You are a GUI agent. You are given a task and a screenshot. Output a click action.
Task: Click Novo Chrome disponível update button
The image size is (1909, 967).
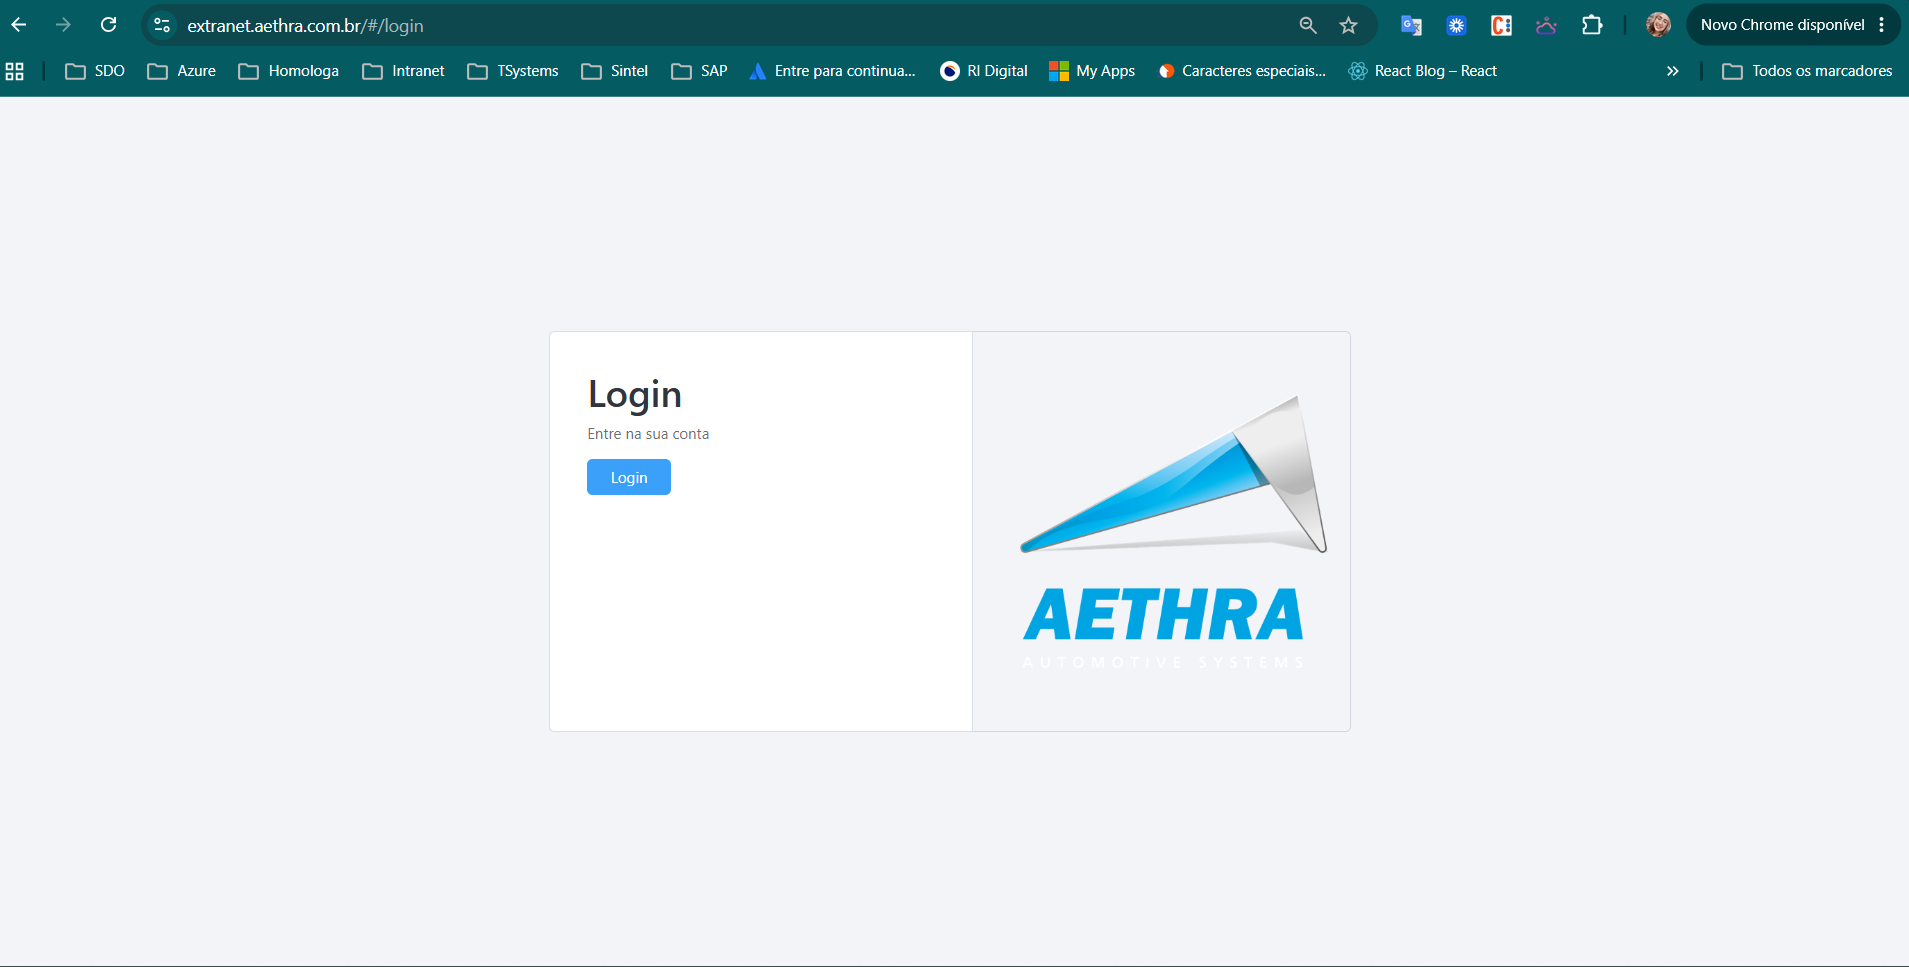(x=1782, y=25)
